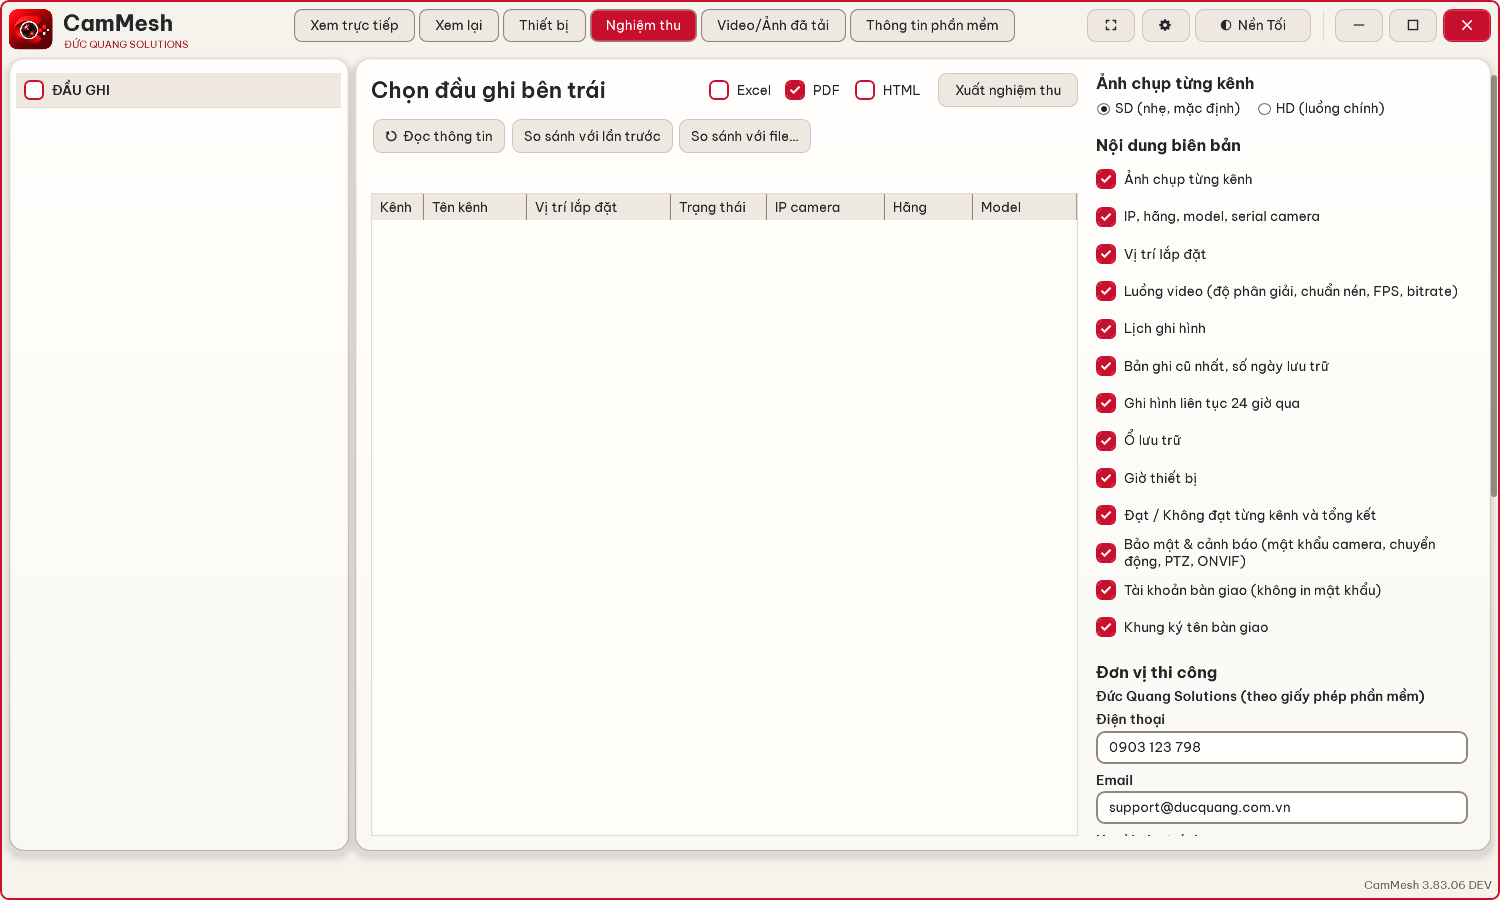Click Xuất nghiệm thu button

(1008, 90)
